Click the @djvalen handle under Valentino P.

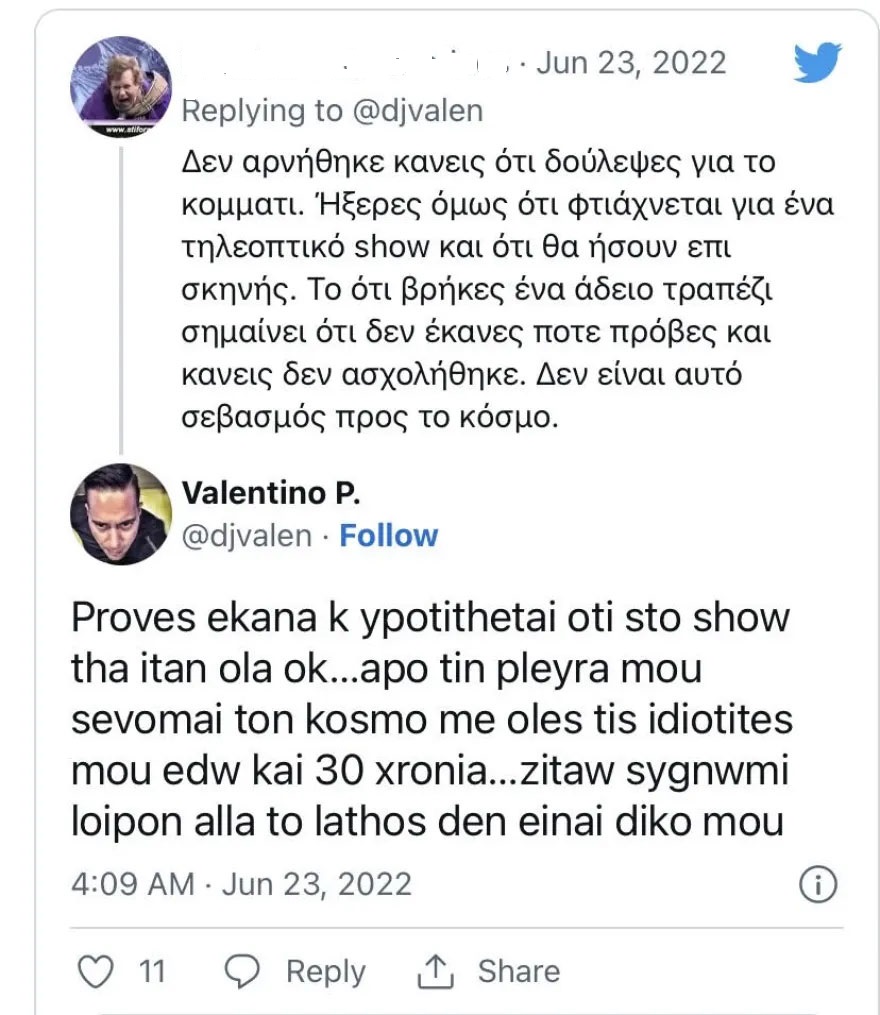tap(247, 536)
